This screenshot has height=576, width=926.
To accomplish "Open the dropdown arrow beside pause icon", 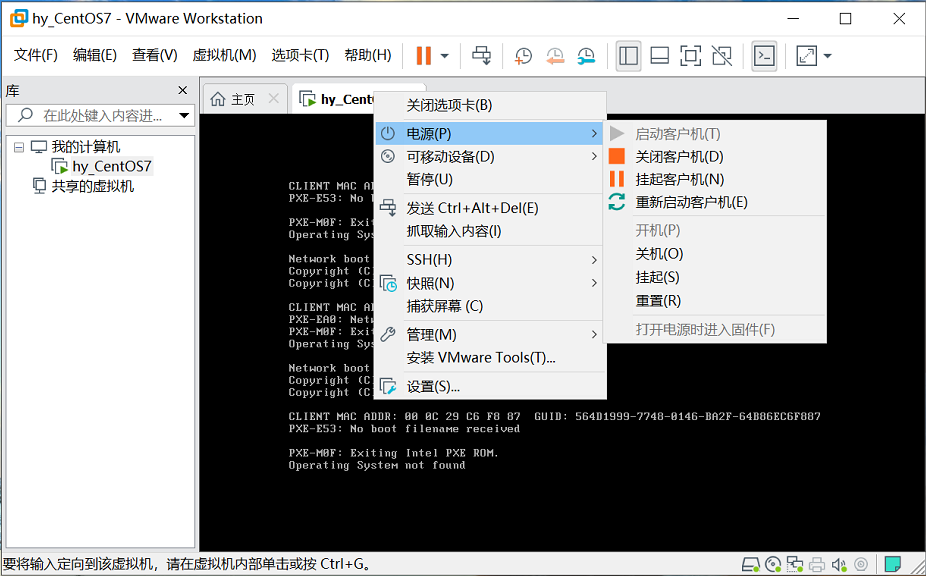I will click(445, 56).
